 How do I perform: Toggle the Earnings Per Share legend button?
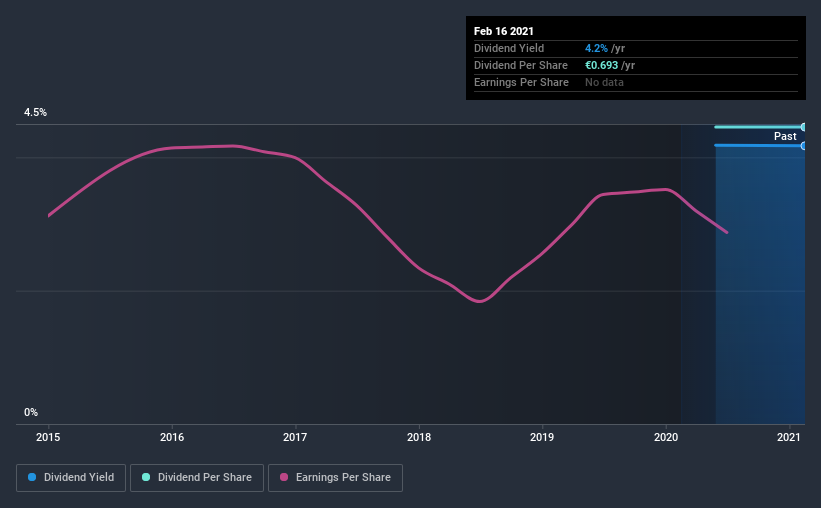click(x=335, y=478)
